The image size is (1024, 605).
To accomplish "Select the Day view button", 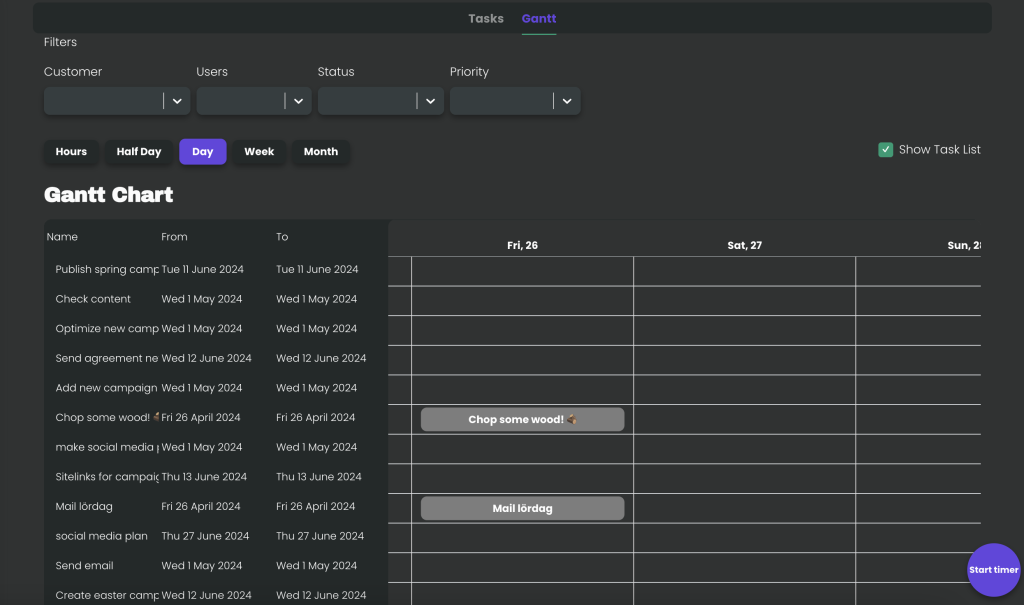I will [202, 152].
